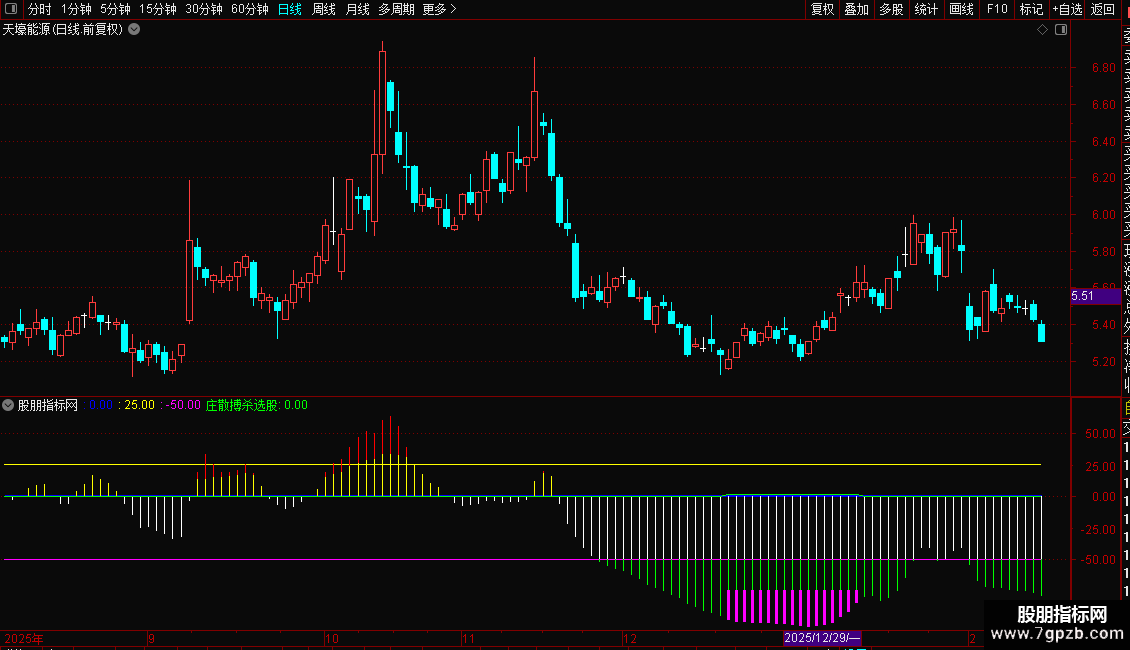Click the 股朋指标网 indicator name

point(48,405)
